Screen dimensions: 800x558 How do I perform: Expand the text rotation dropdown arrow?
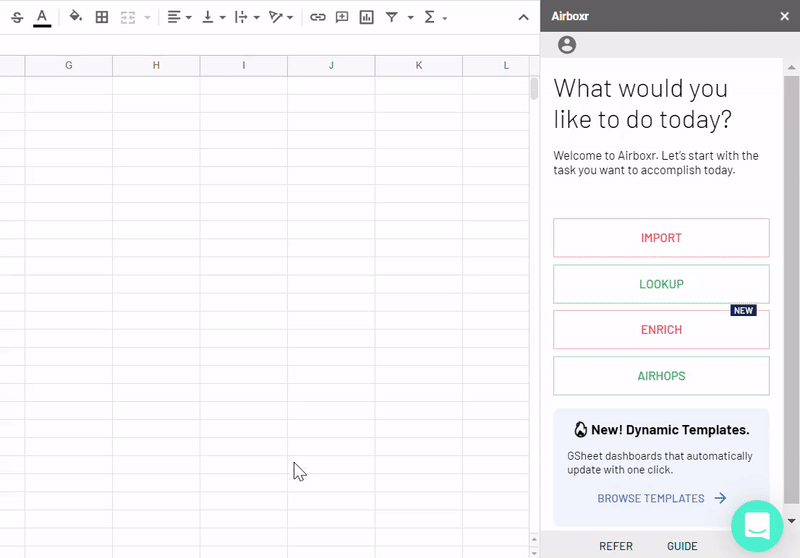click(x=290, y=18)
